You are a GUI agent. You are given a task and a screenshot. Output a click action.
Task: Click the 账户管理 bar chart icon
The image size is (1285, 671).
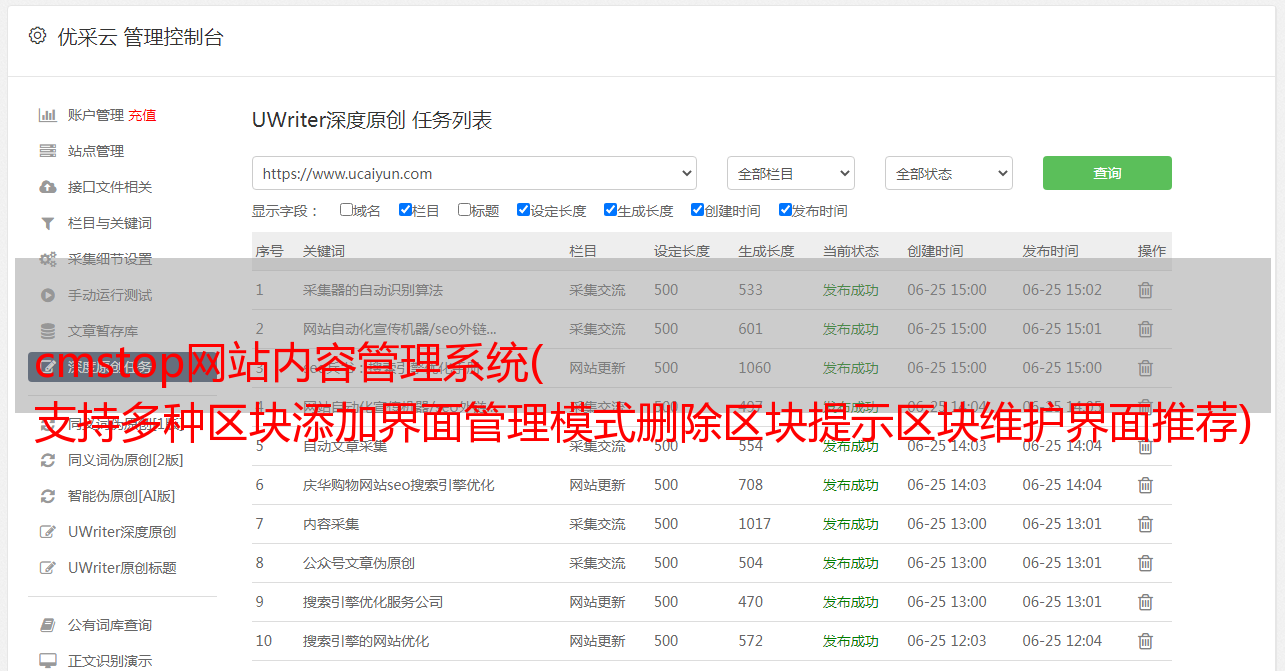pyautogui.click(x=47, y=115)
